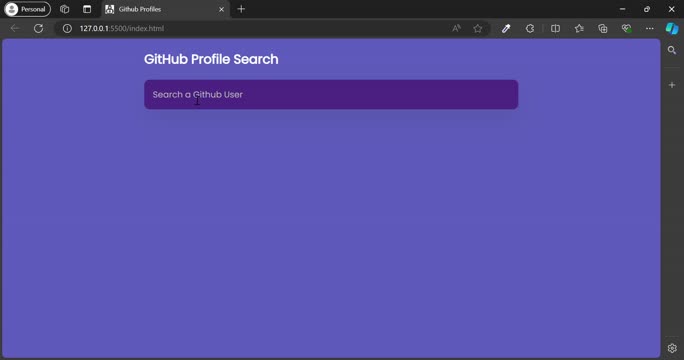Open the Extensions icon in toolbar
This screenshot has width=684, height=360.
point(530,28)
